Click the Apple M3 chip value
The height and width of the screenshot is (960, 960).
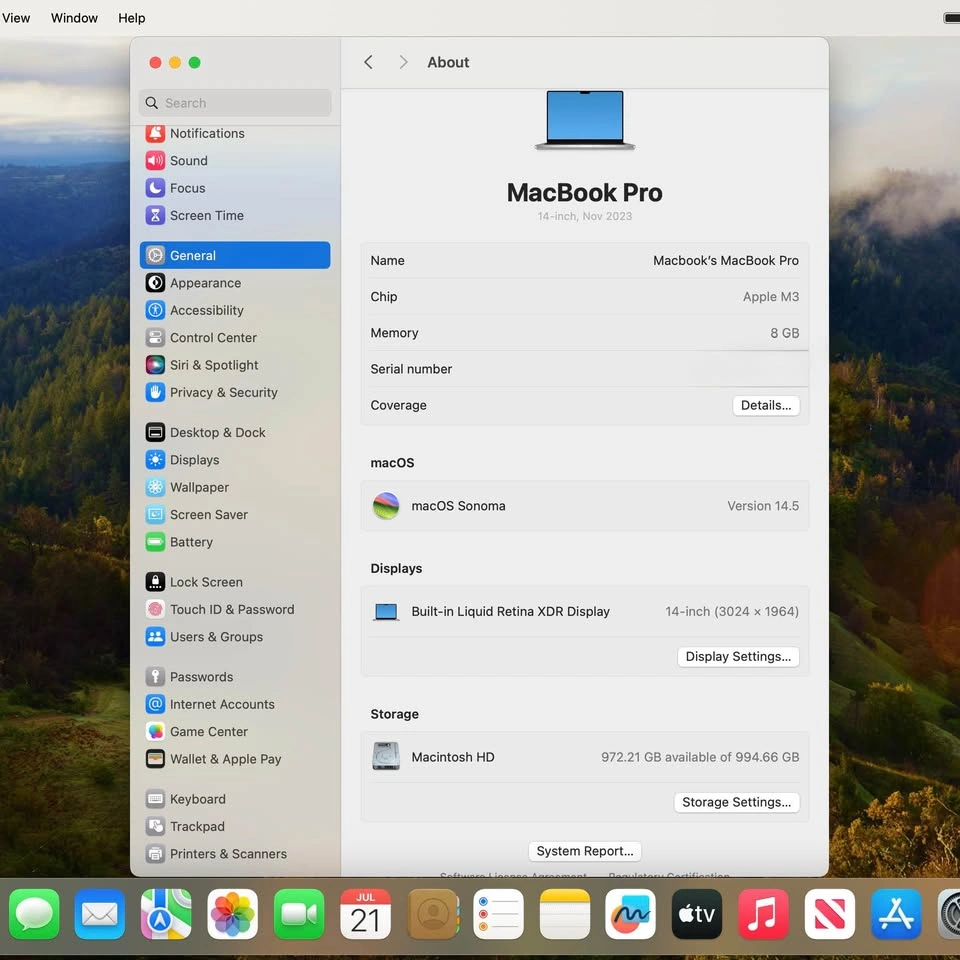(x=771, y=297)
